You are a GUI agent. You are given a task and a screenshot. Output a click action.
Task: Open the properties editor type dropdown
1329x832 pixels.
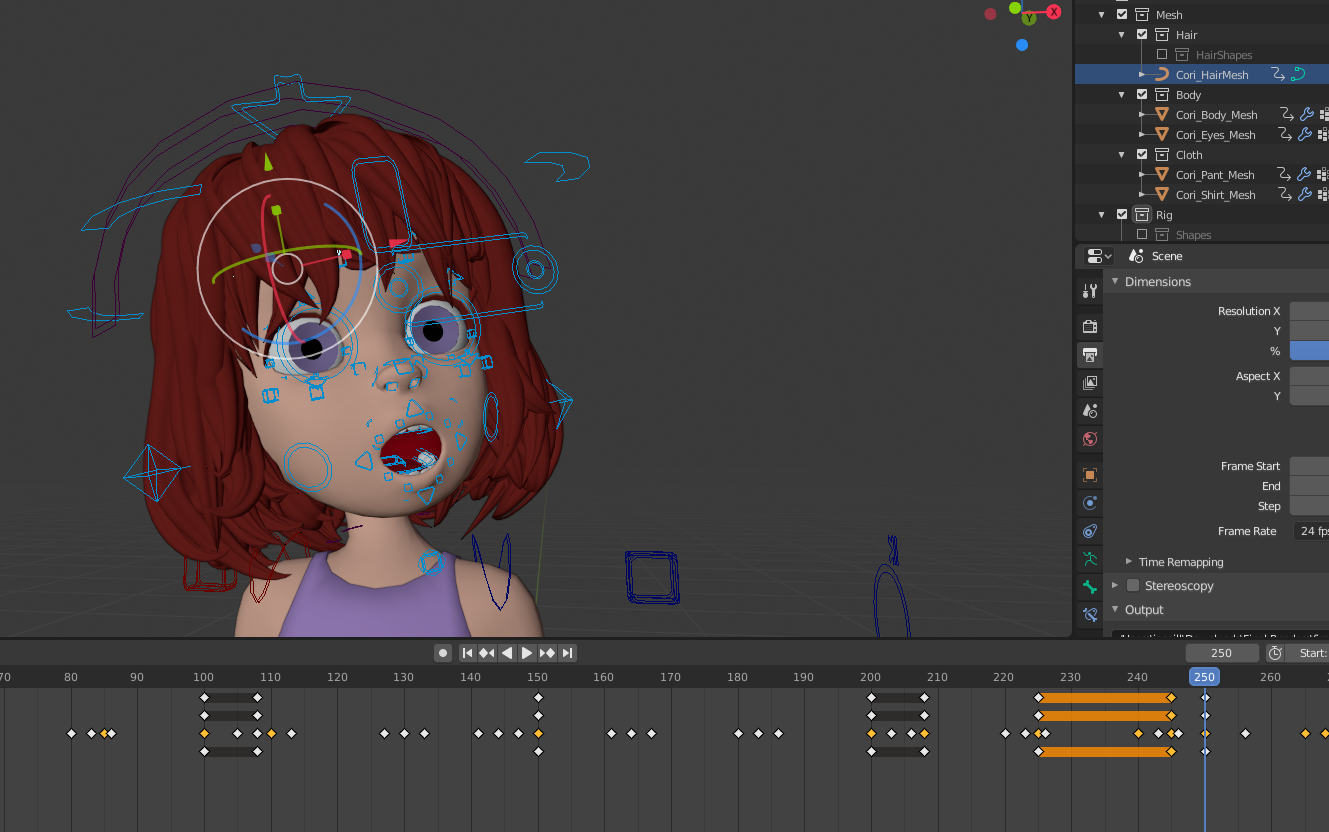[1099, 256]
